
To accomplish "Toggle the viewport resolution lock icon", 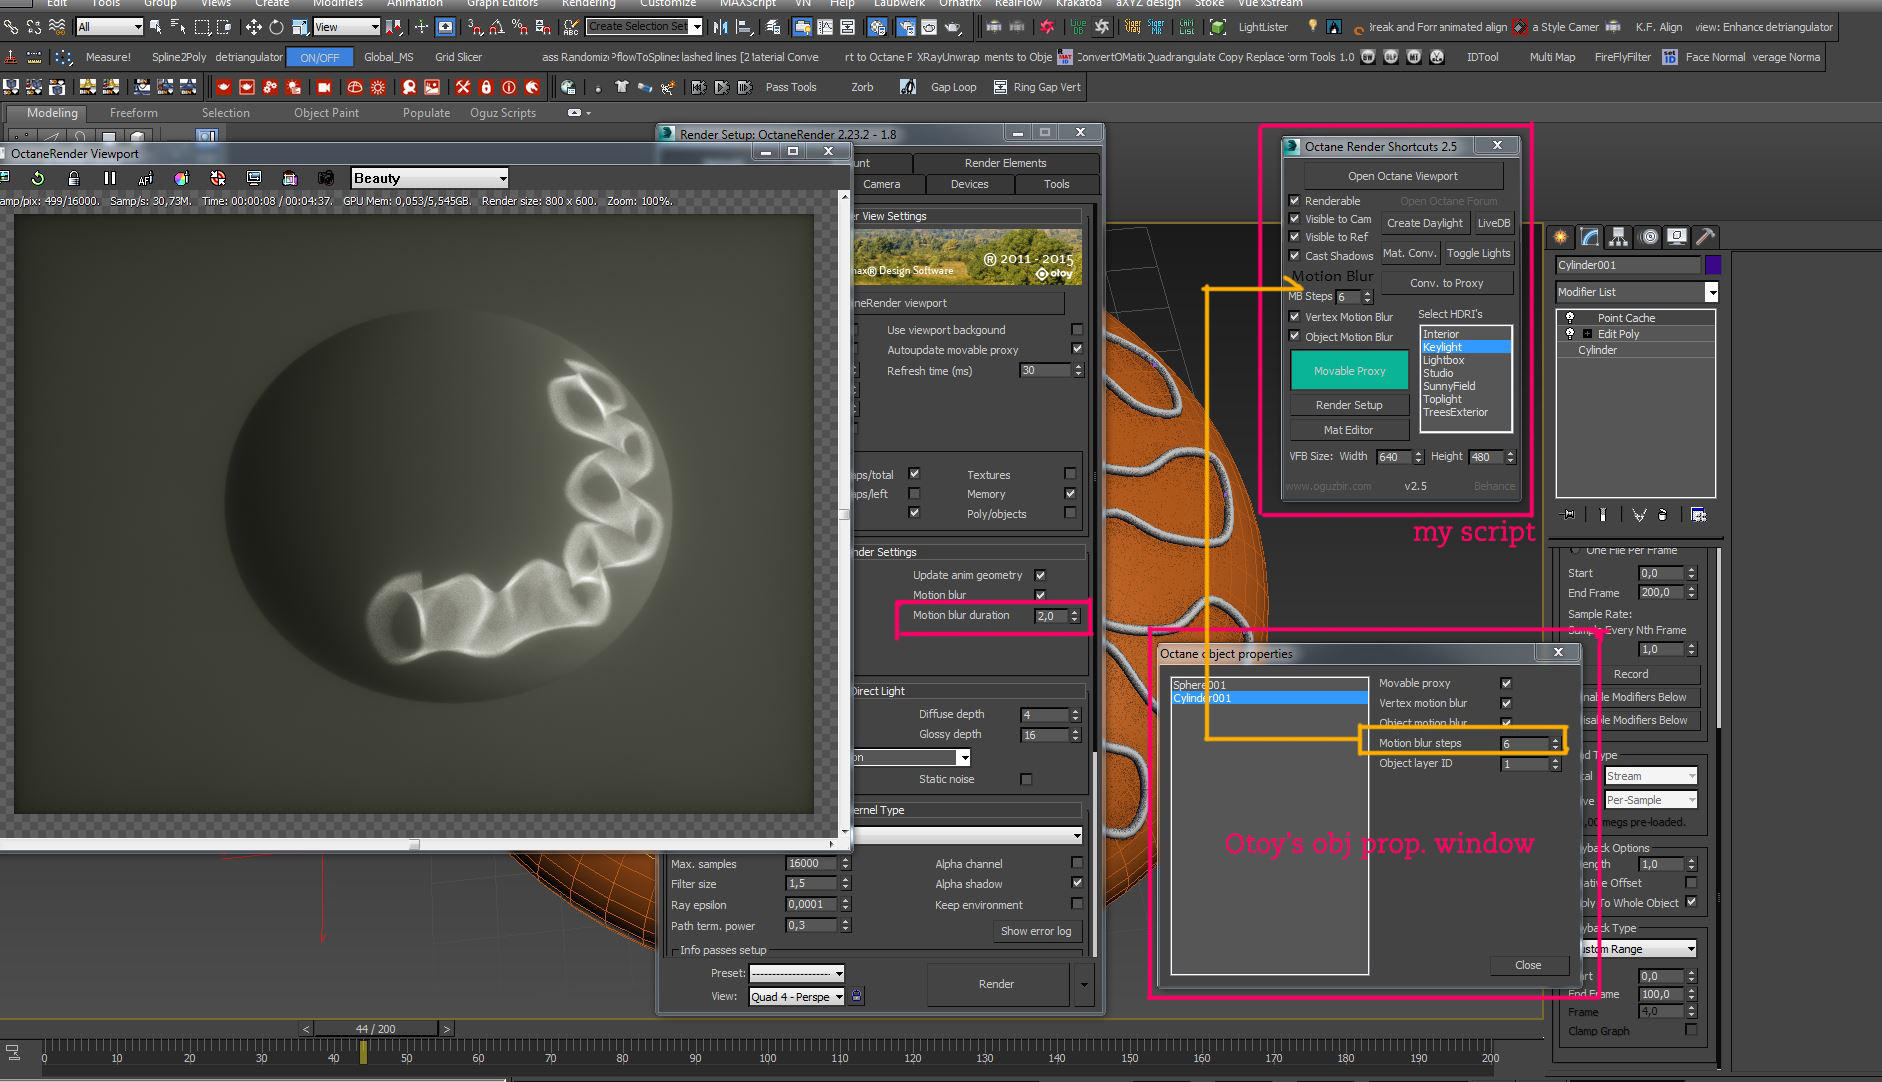I will [x=73, y=178].
